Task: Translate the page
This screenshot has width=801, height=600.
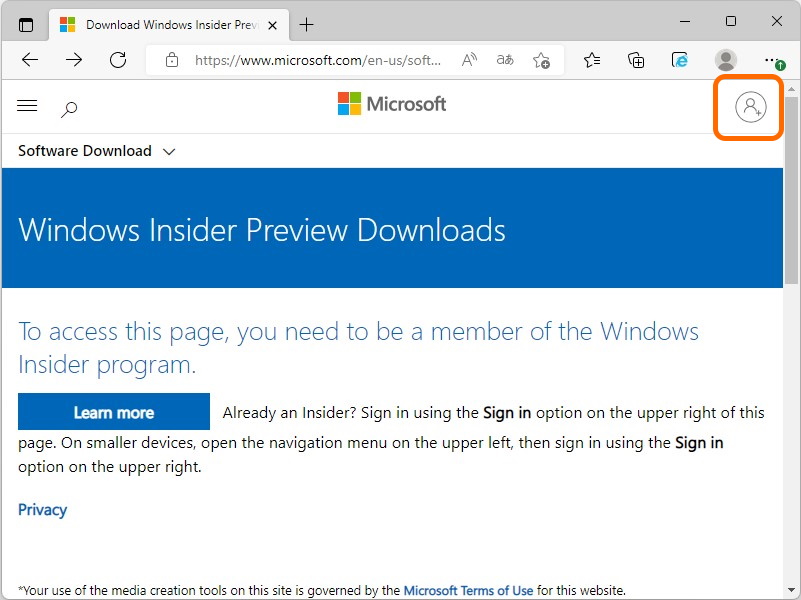Action: click(x=505, y=60)
